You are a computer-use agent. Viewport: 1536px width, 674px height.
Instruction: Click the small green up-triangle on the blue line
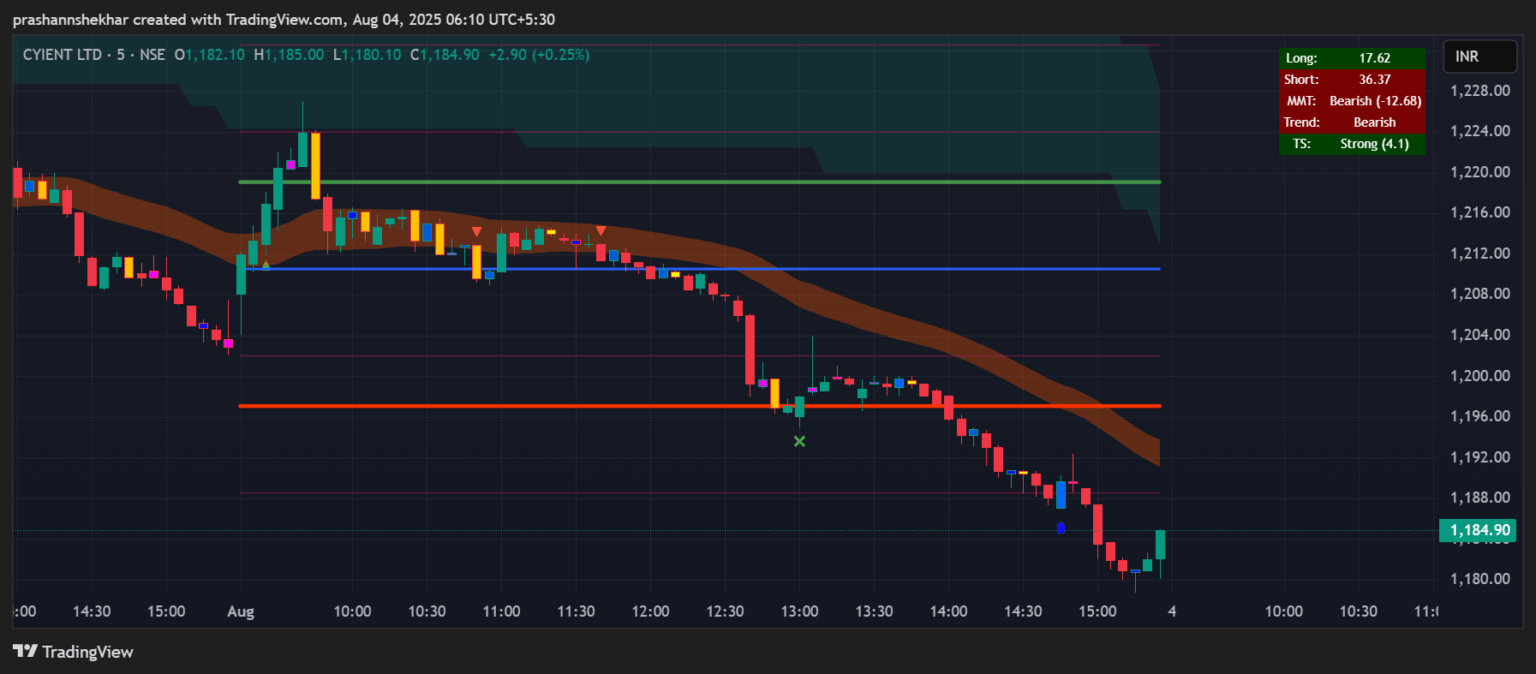tap(265, 264)
